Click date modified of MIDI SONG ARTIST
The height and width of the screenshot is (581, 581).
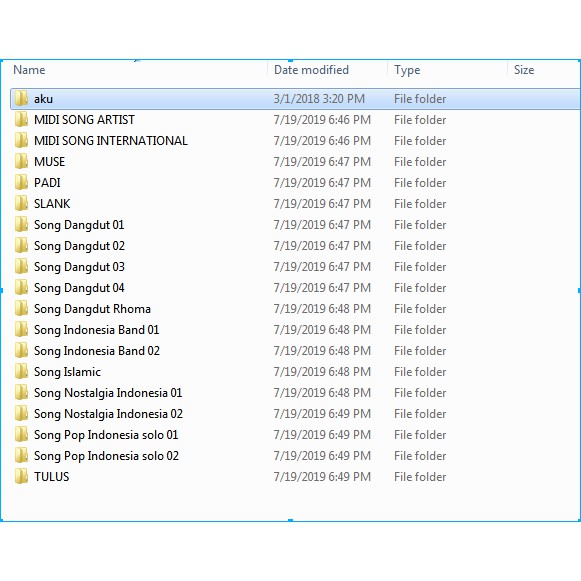coord(322,120)
